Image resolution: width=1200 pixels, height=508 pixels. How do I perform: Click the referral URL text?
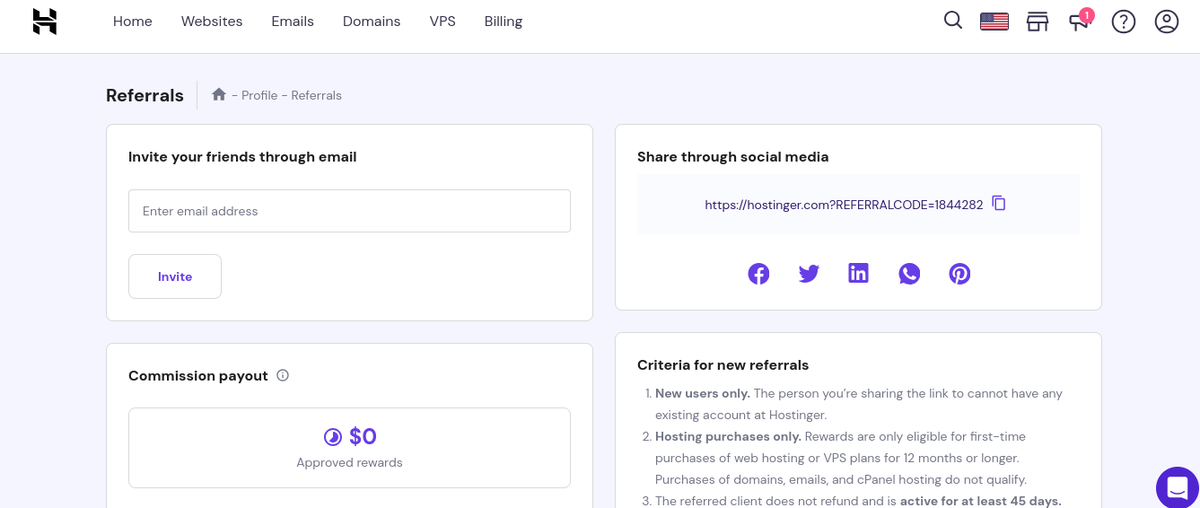pos(844,204)
